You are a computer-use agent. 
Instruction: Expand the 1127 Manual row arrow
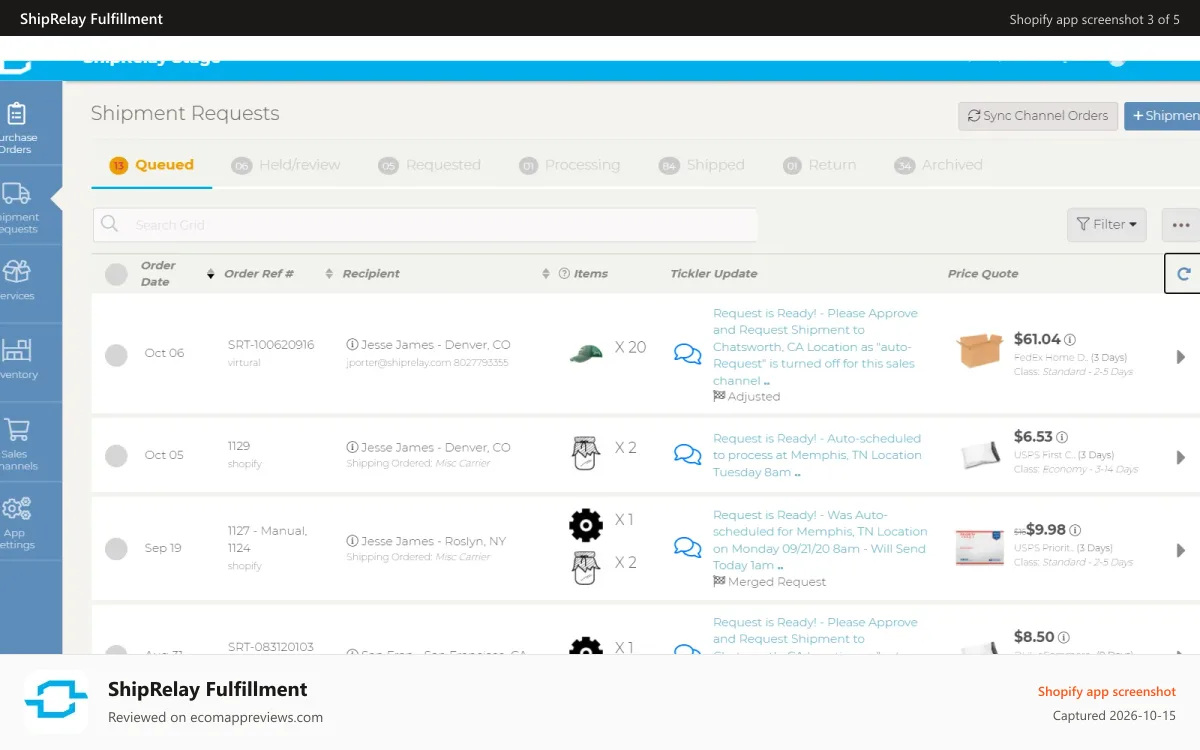click(1181, 550)
